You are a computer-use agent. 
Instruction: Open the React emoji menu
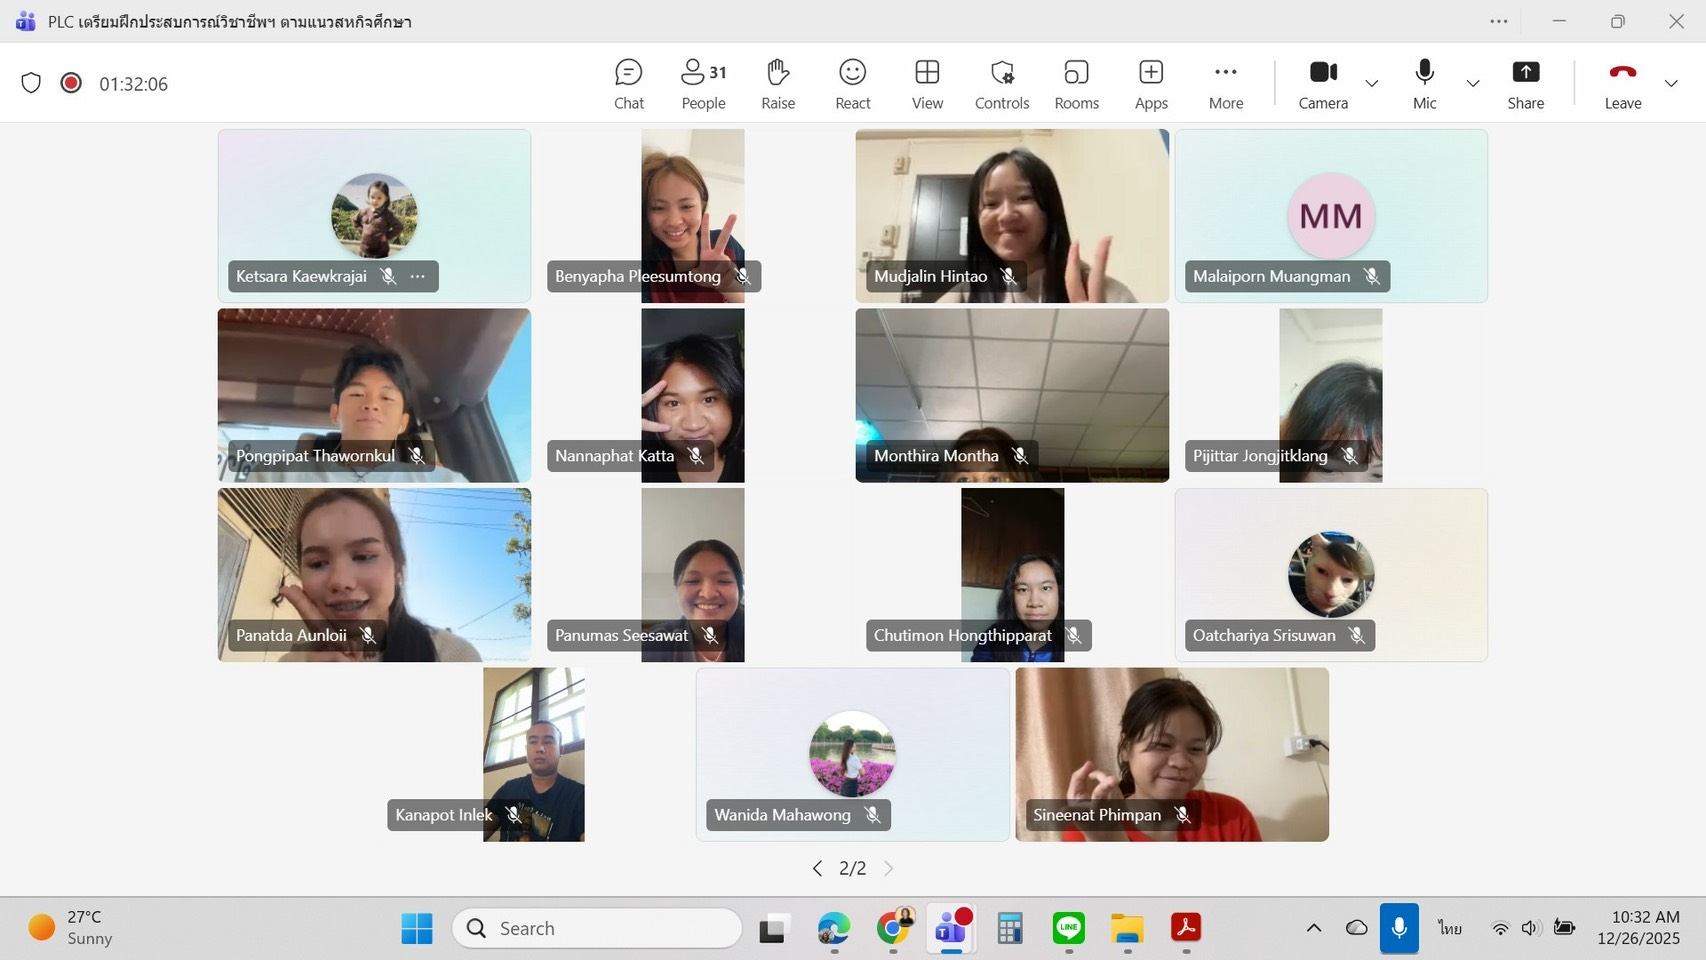(852, 84)
